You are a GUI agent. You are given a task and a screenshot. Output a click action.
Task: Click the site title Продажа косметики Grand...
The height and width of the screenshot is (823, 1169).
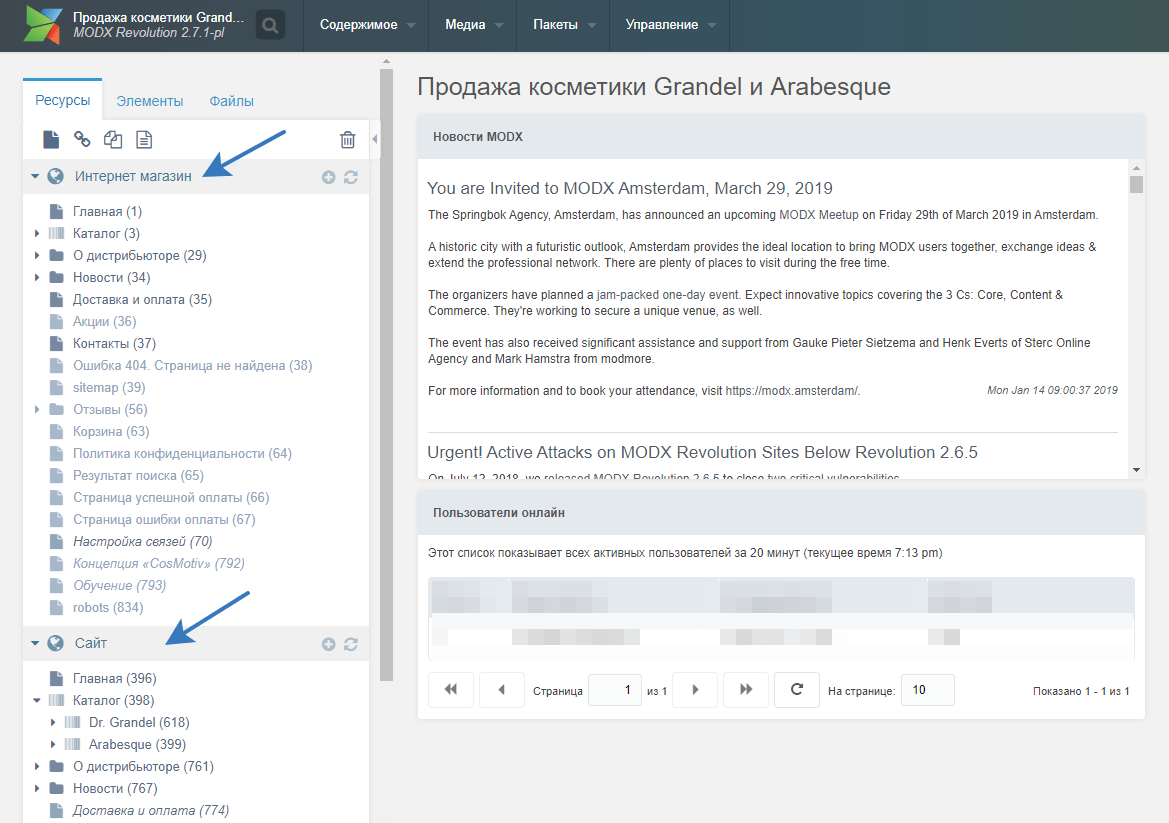pyautogui.click(x=158, y=16)
